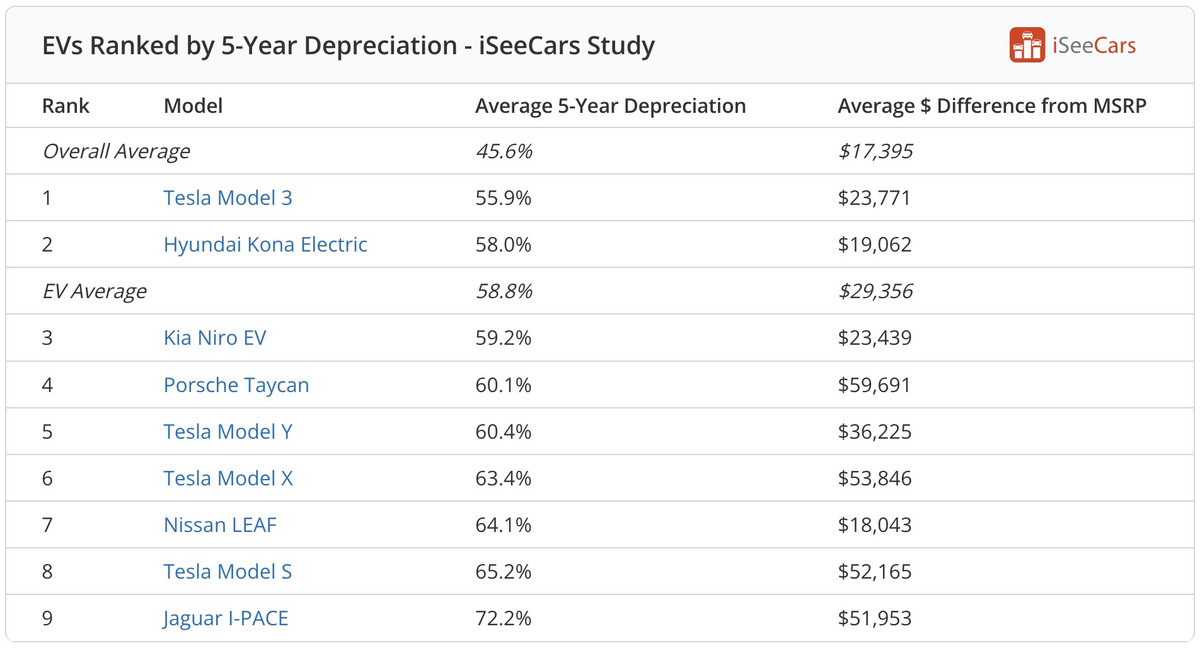
Task: Click the iSeeCars logo icon
Action: [x=1027, y=45]
